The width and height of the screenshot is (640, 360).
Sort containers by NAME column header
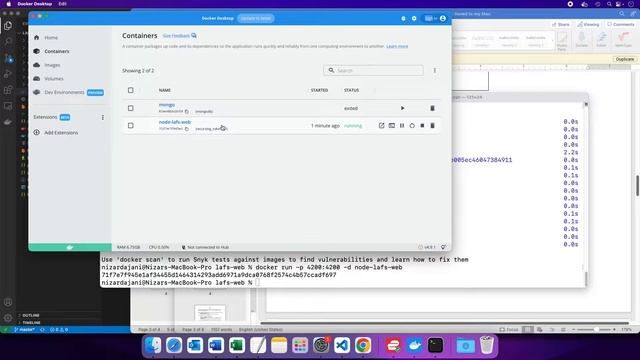coord(165,90)
